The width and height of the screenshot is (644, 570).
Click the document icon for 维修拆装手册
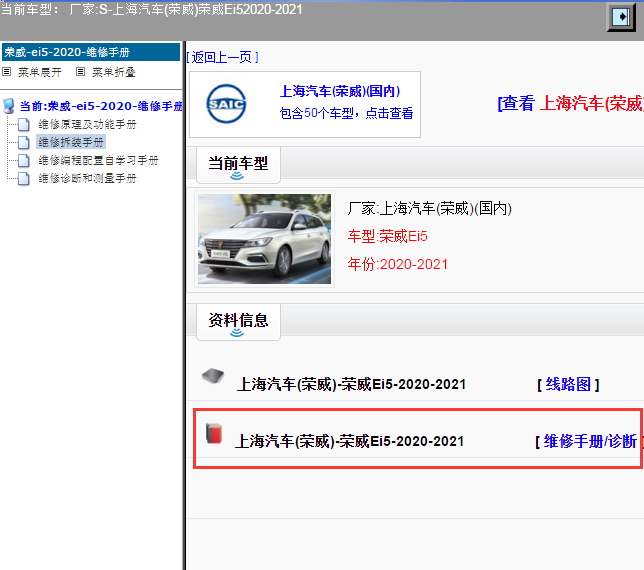tap(24, 142)
